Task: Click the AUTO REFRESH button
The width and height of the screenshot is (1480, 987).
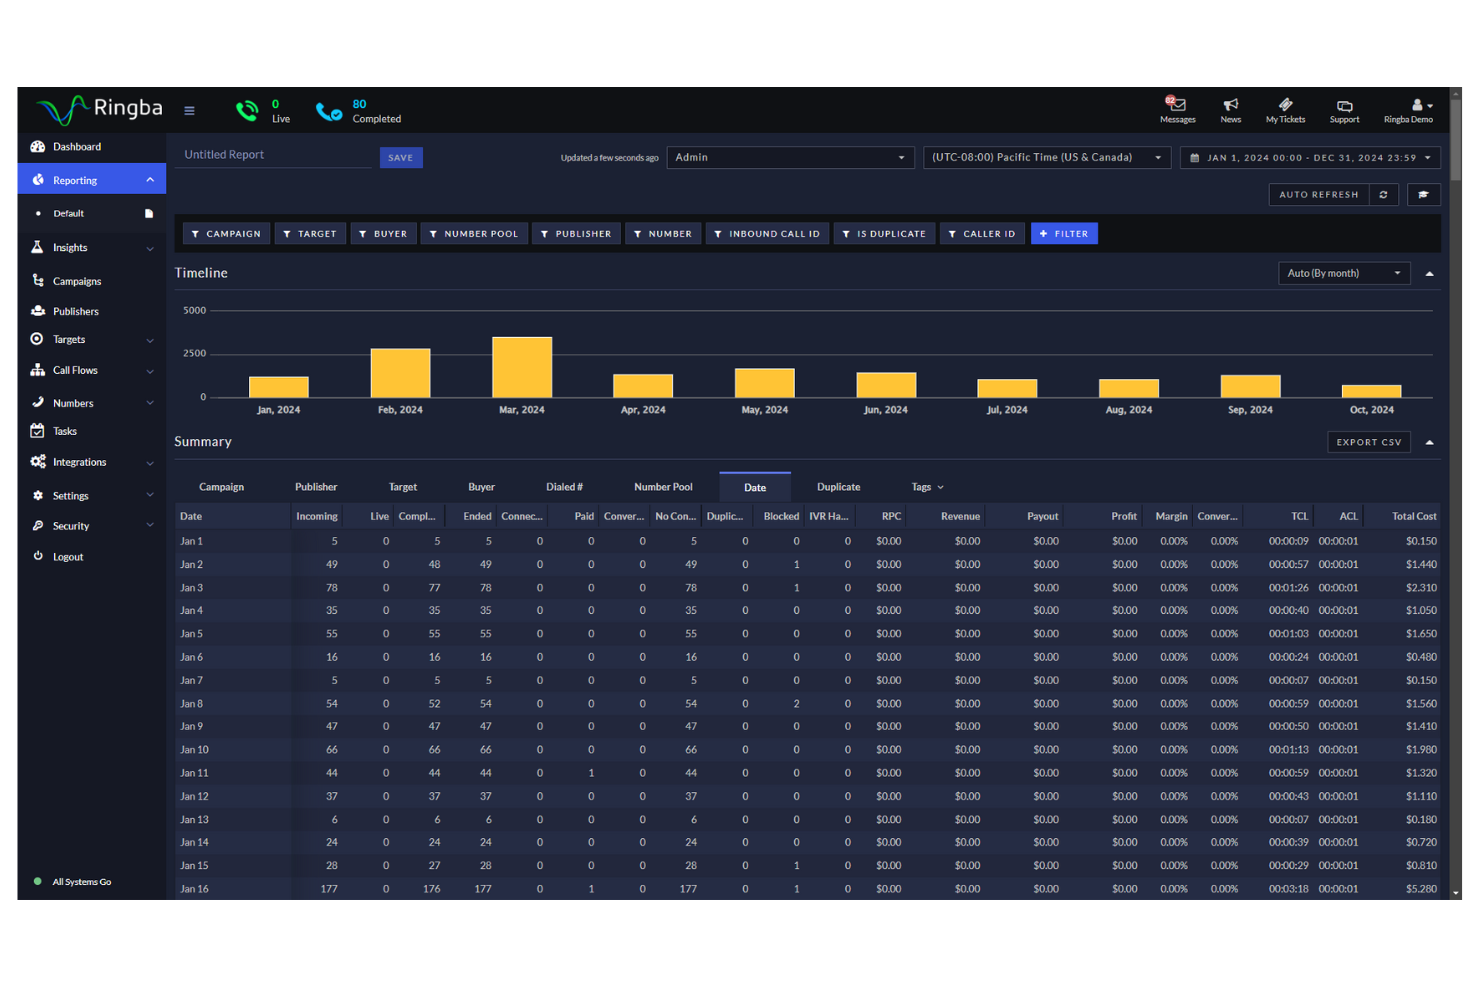Action: click(x=1319, y=195)
